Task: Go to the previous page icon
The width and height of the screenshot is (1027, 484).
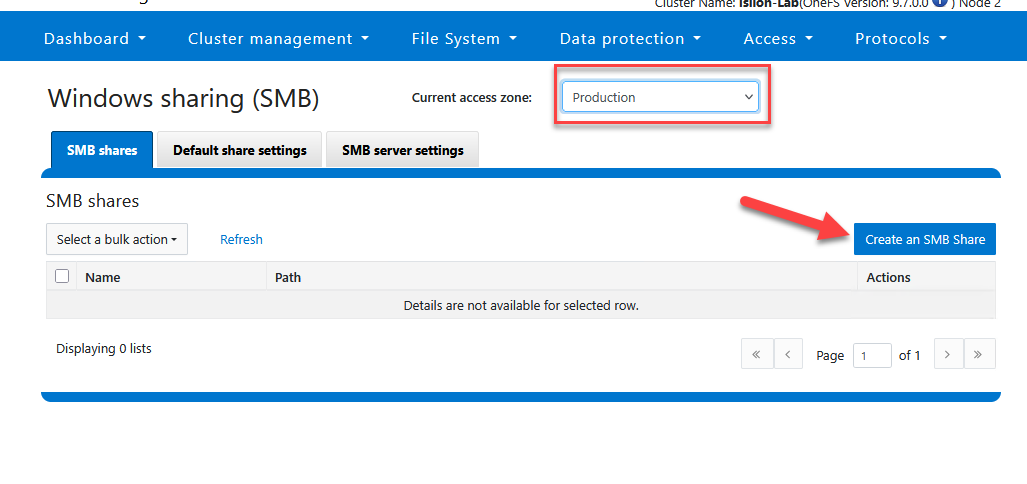Action: point(788,354)
